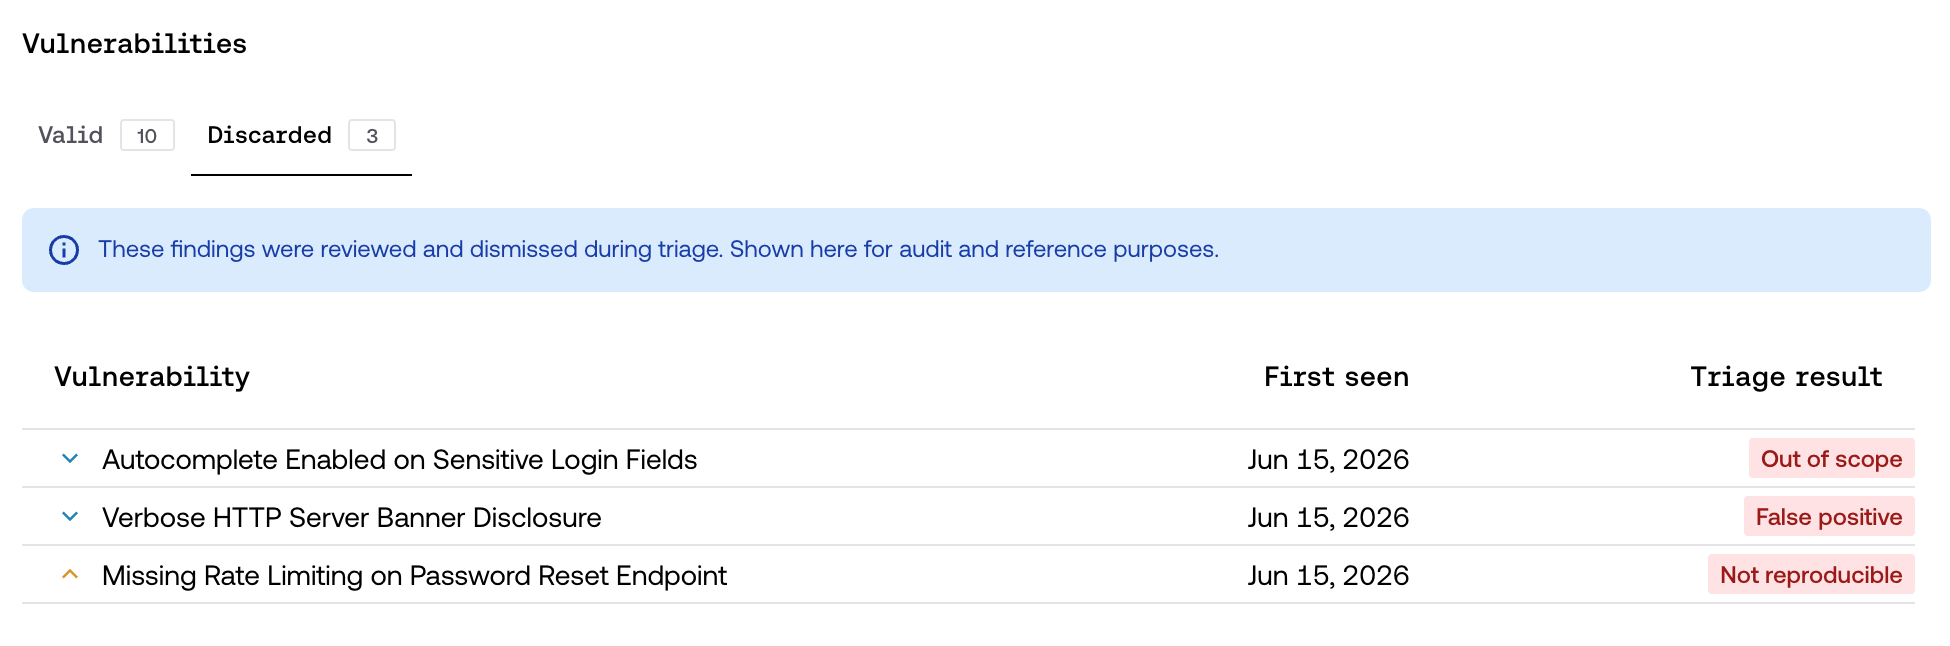Viewport: 1950px width, 646px height.
Task: Open the Verbose HTTP Server Banner Disclosure finding
Action: (352, 518)
